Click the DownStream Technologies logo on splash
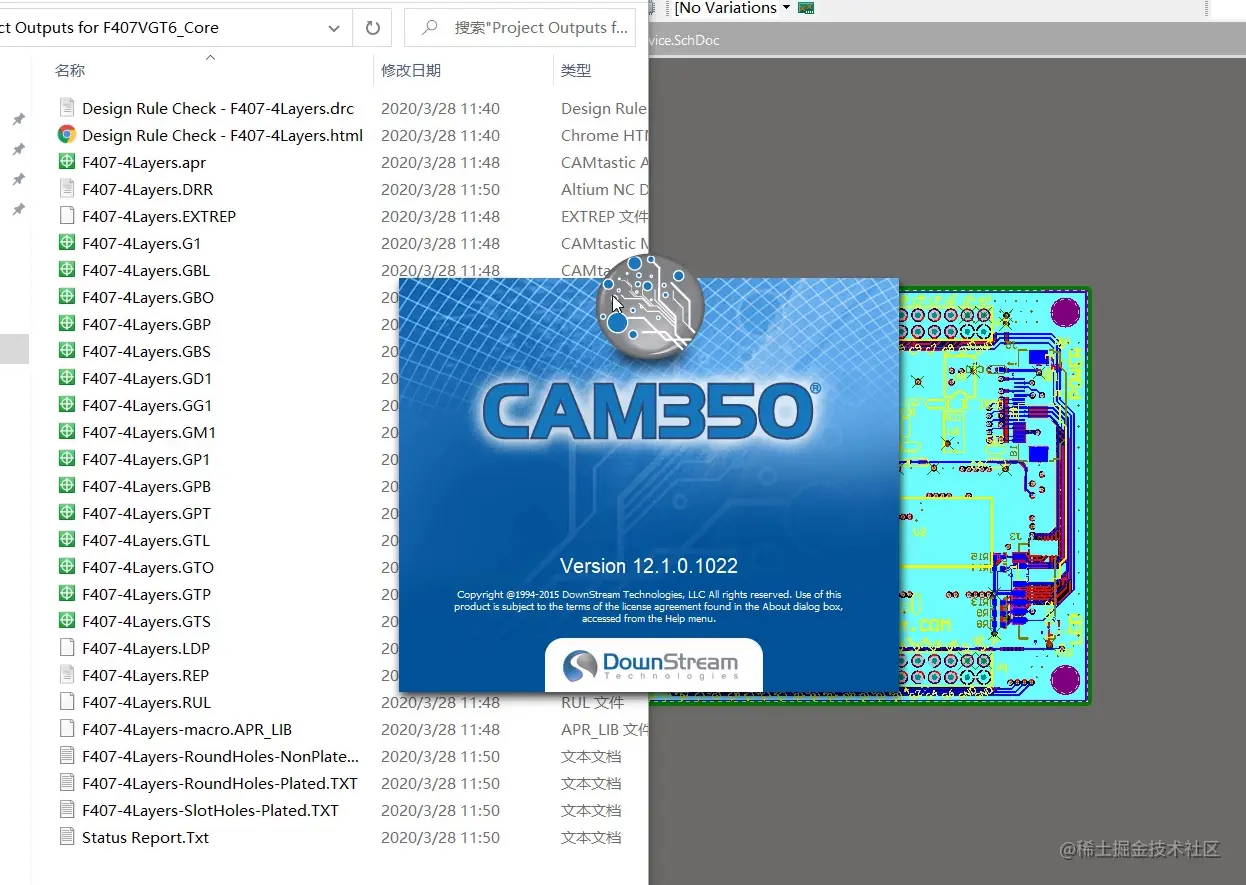 (x=652, y=666)
